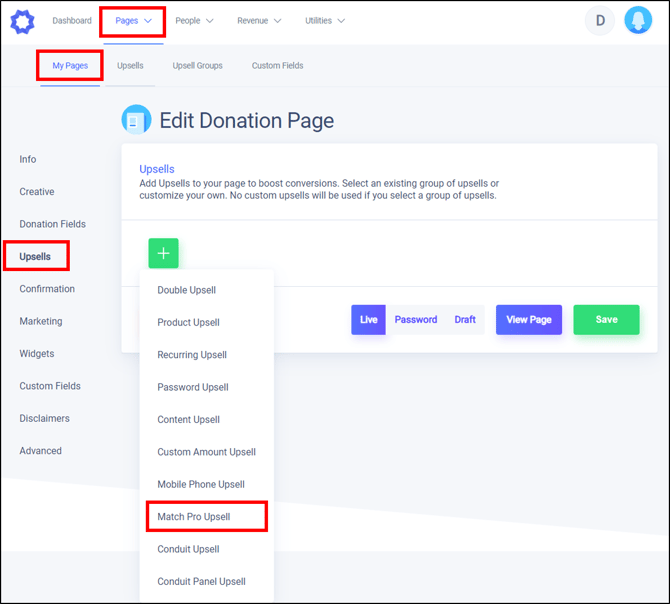Expand the Revenue dropdown menu
The image size is (670, 604).
(x=259, y=21)
